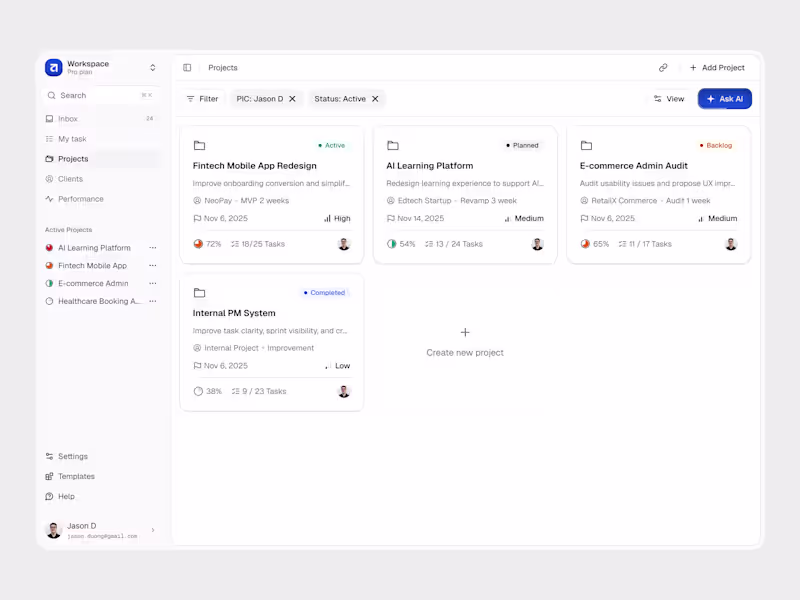Image resolution: width=800 pixels, height=600 pixels.
Task: Open Settings from the sidebar
Action: [71, 456]
